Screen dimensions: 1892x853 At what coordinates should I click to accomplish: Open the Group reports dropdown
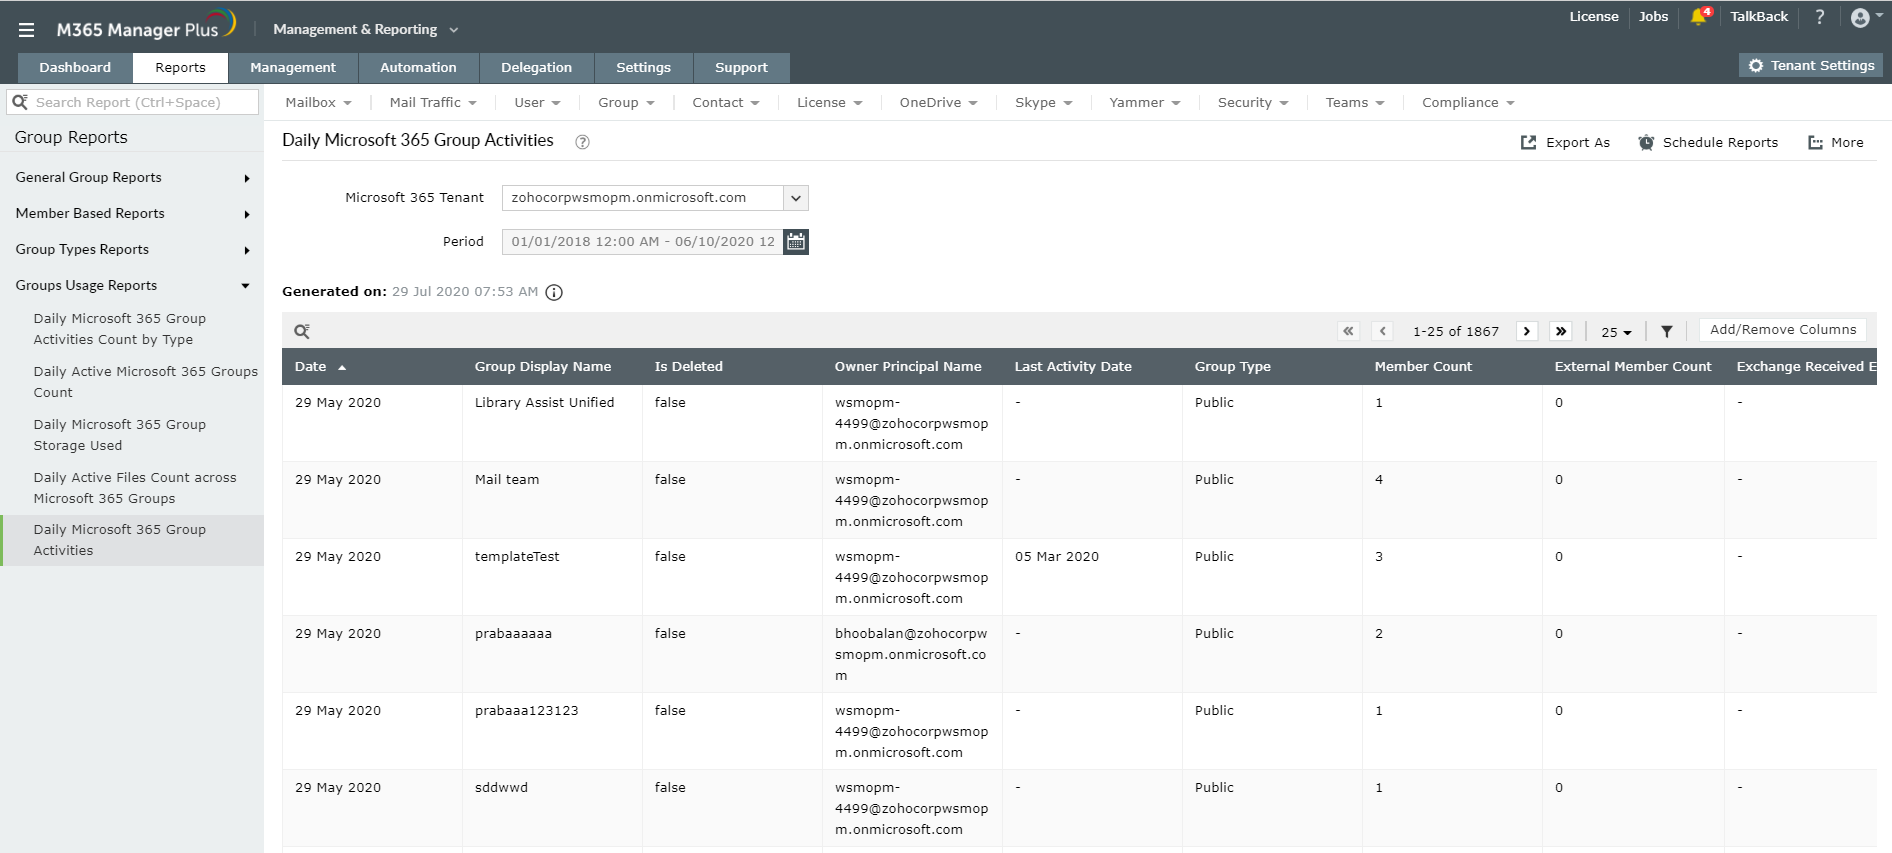[626, 103]
